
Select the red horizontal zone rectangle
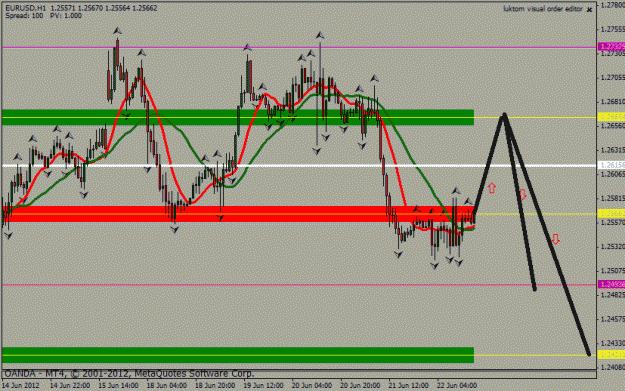tap(238, 214)
